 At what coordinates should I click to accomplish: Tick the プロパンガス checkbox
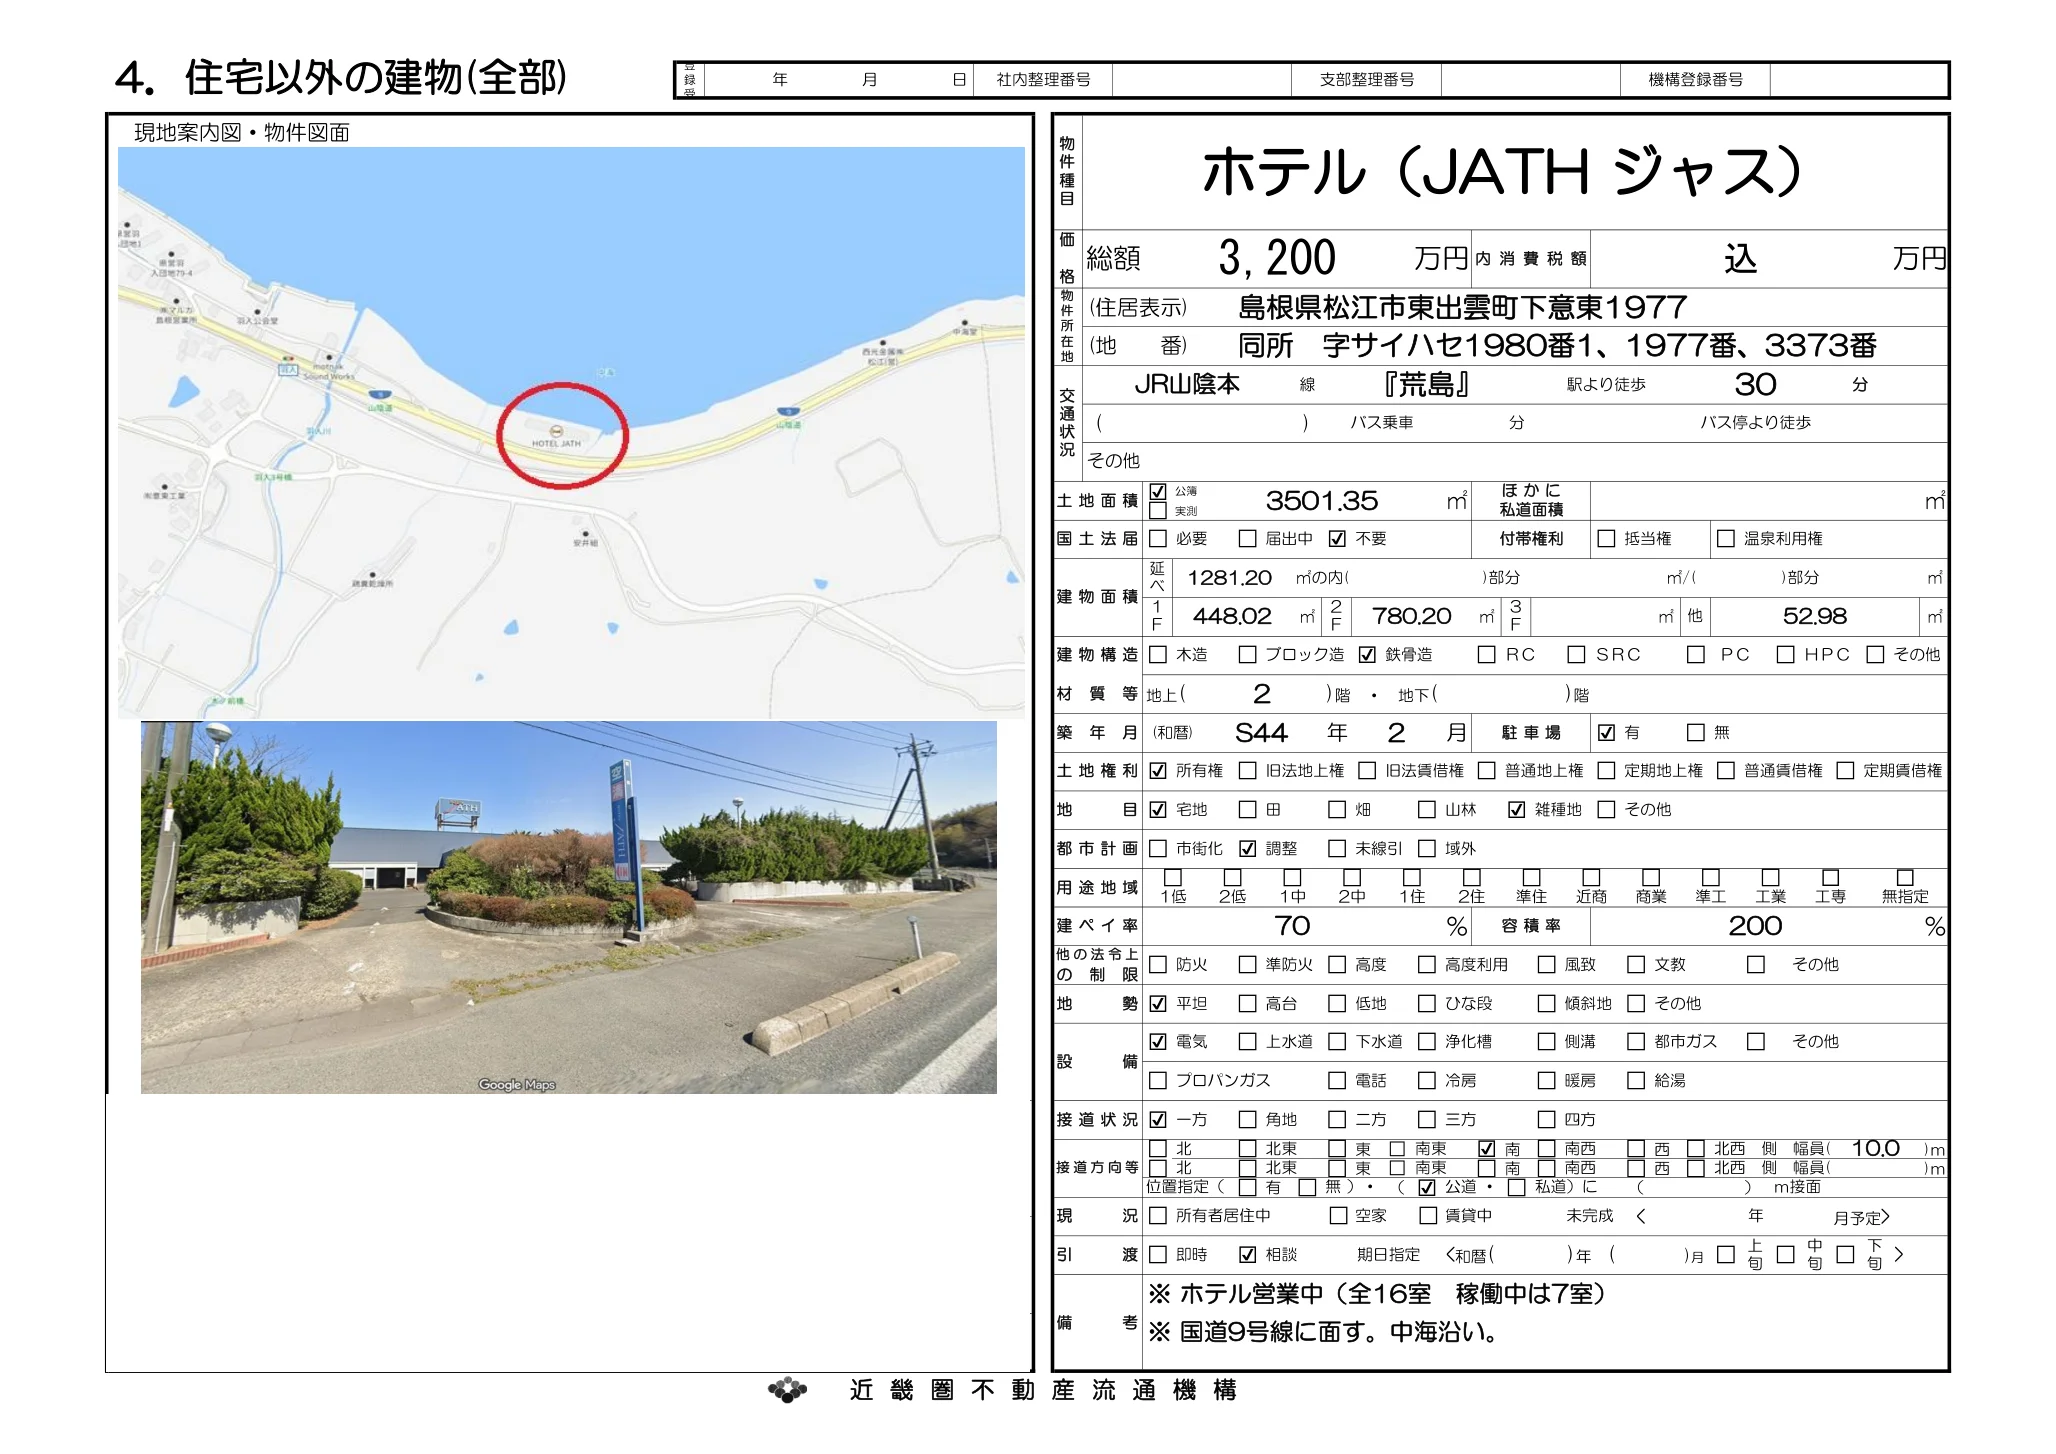pyautogui.click(x=1158, y=1081)
